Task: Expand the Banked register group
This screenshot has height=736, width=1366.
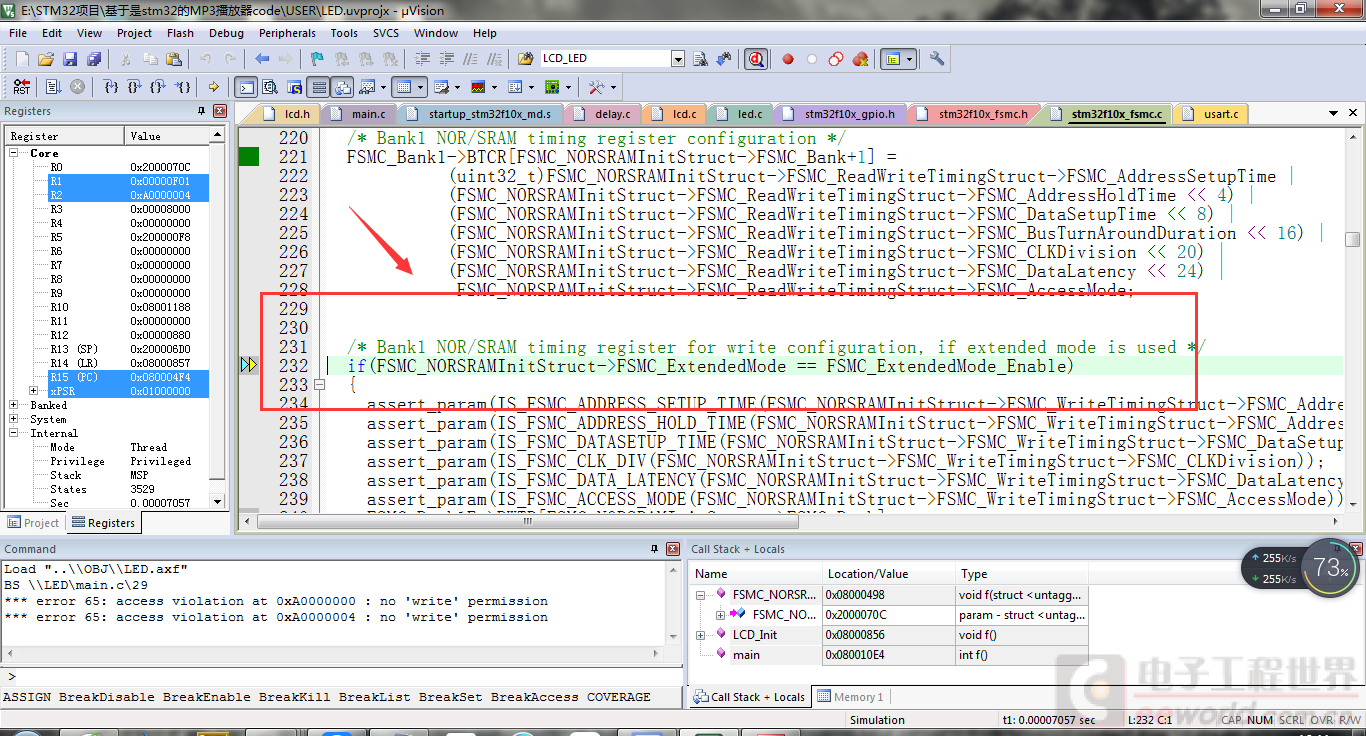Action: pyautogui.click(x=14, y=405)
